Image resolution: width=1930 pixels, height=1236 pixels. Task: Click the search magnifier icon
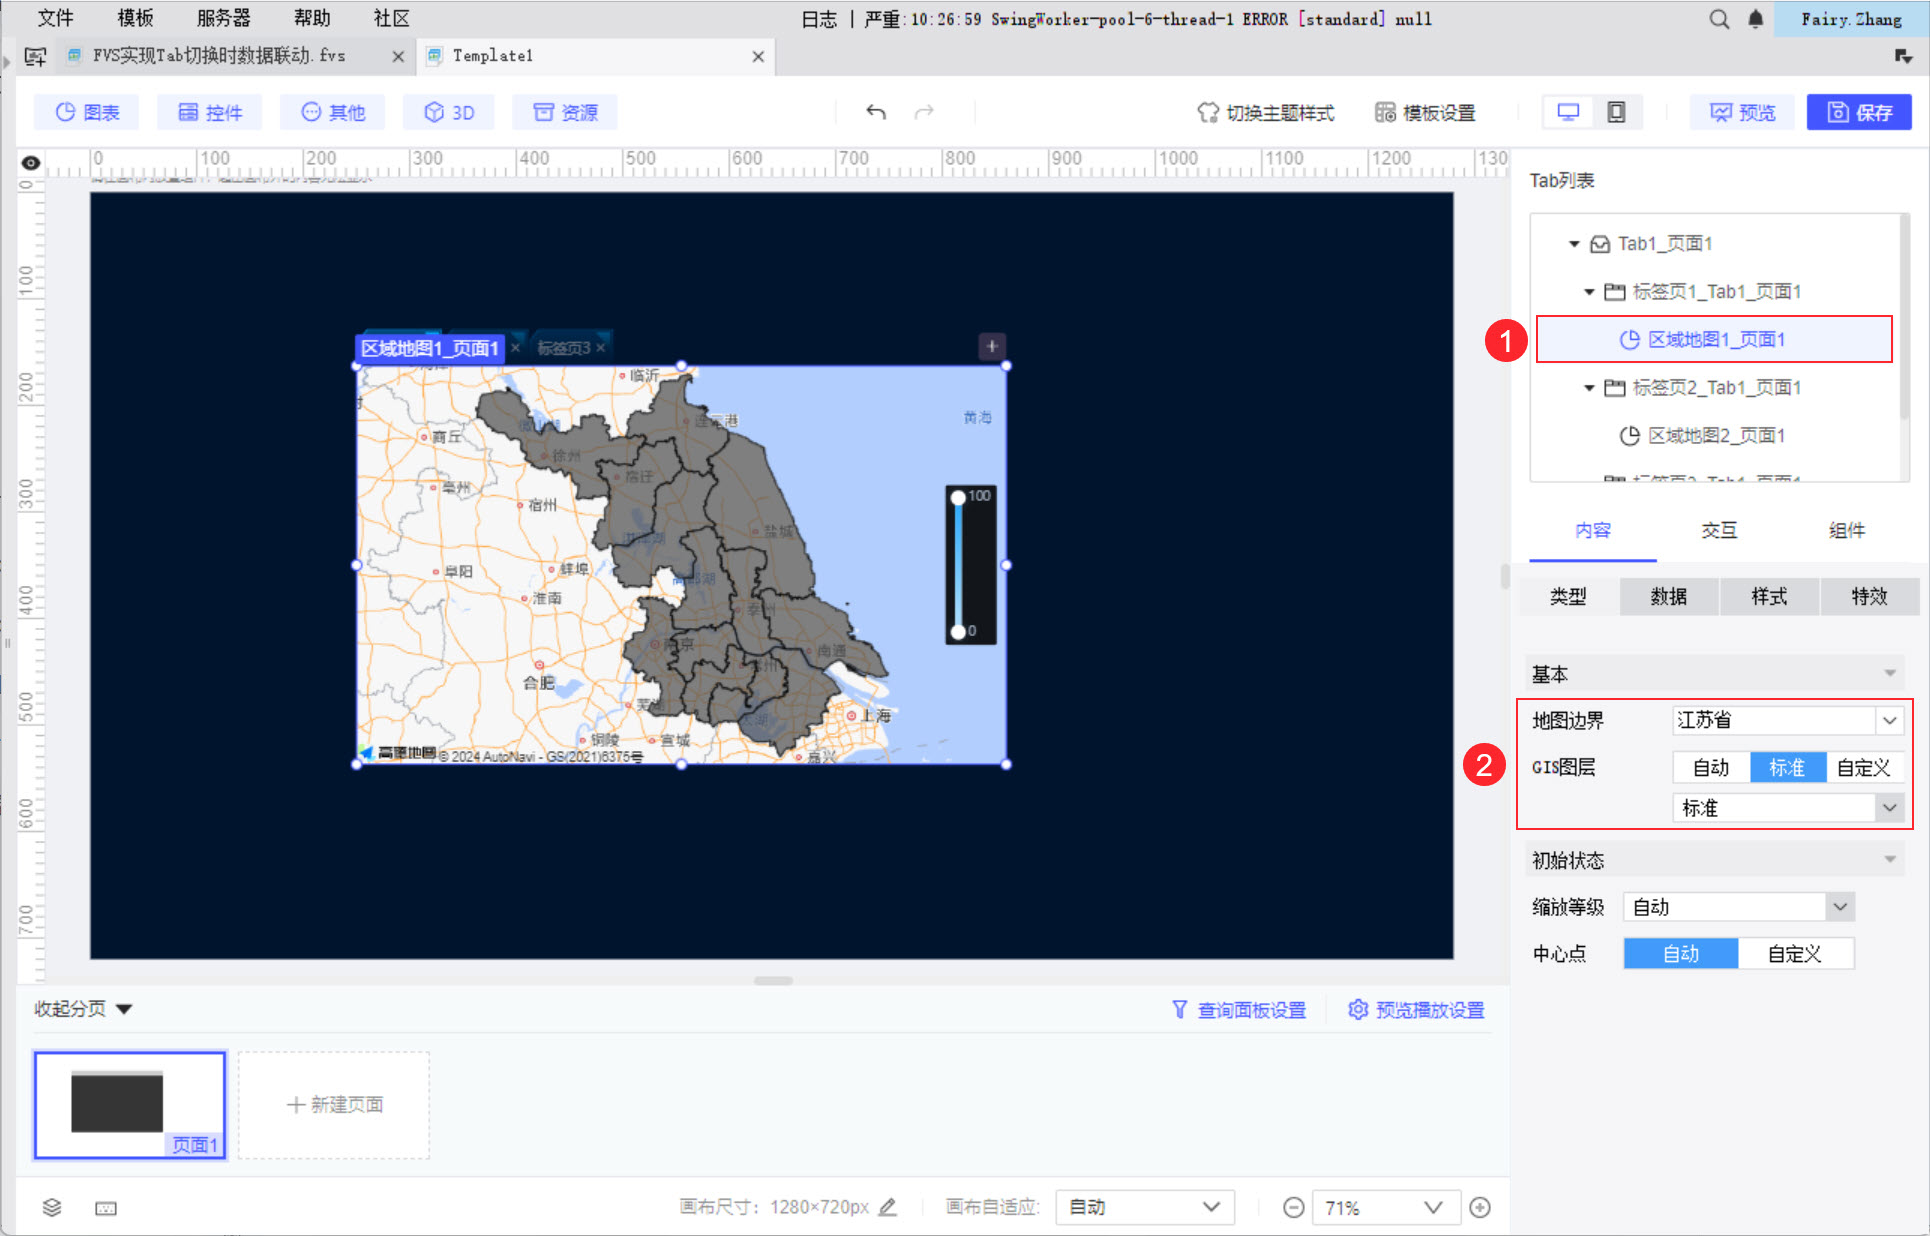coord(1719,19)
